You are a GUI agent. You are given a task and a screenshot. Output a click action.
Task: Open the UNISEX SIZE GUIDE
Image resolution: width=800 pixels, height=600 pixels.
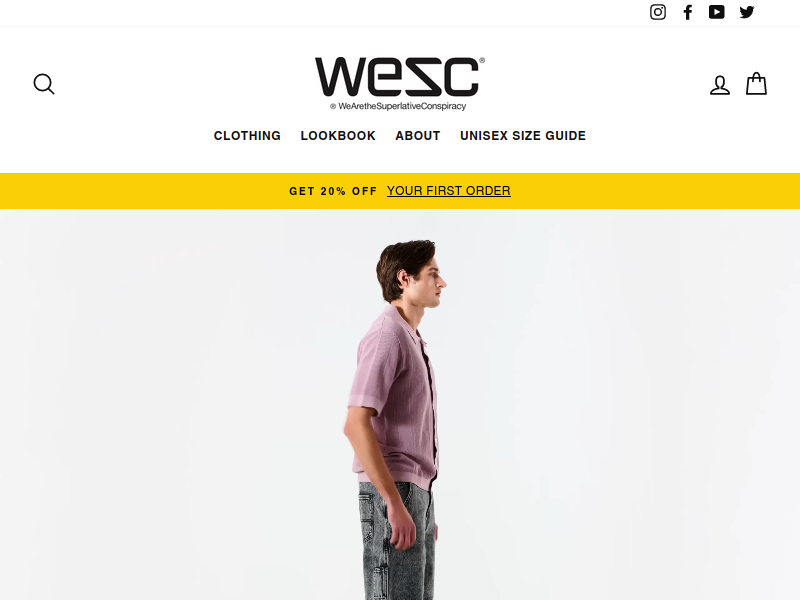tap(523, 136)
